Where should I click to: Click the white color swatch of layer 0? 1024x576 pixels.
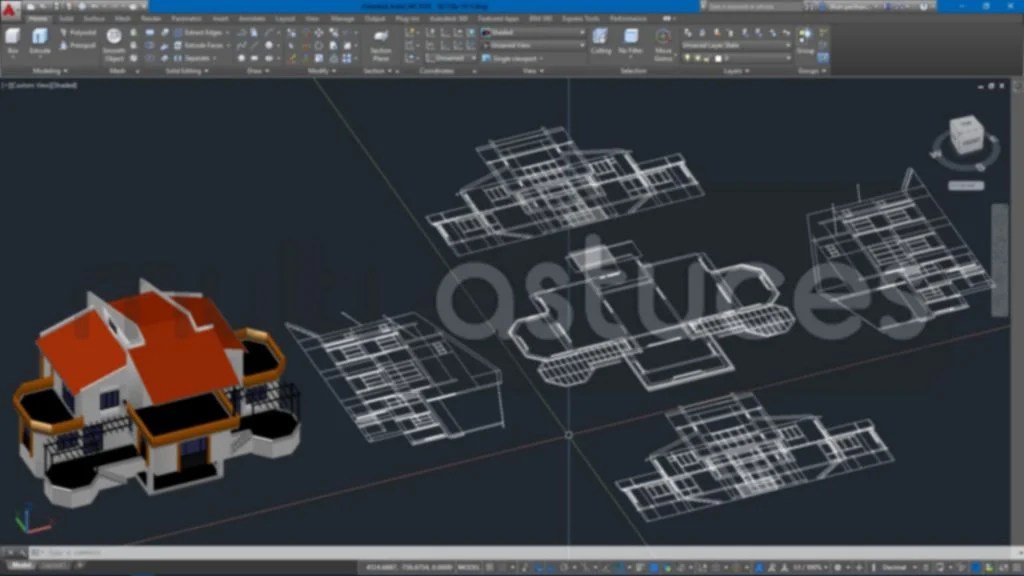tap(718, 58)
